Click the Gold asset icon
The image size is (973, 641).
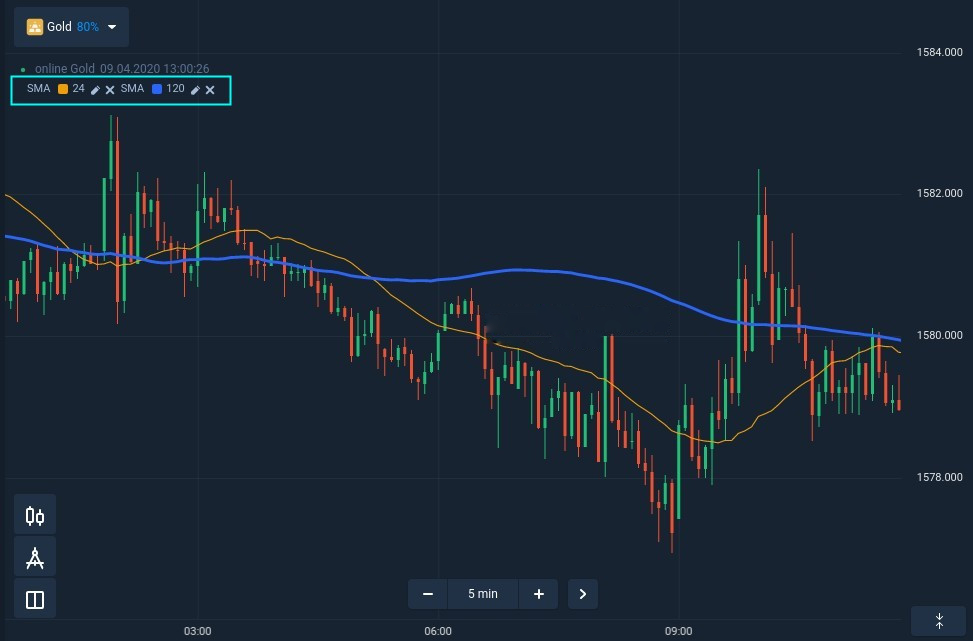(x=35, y=27)
